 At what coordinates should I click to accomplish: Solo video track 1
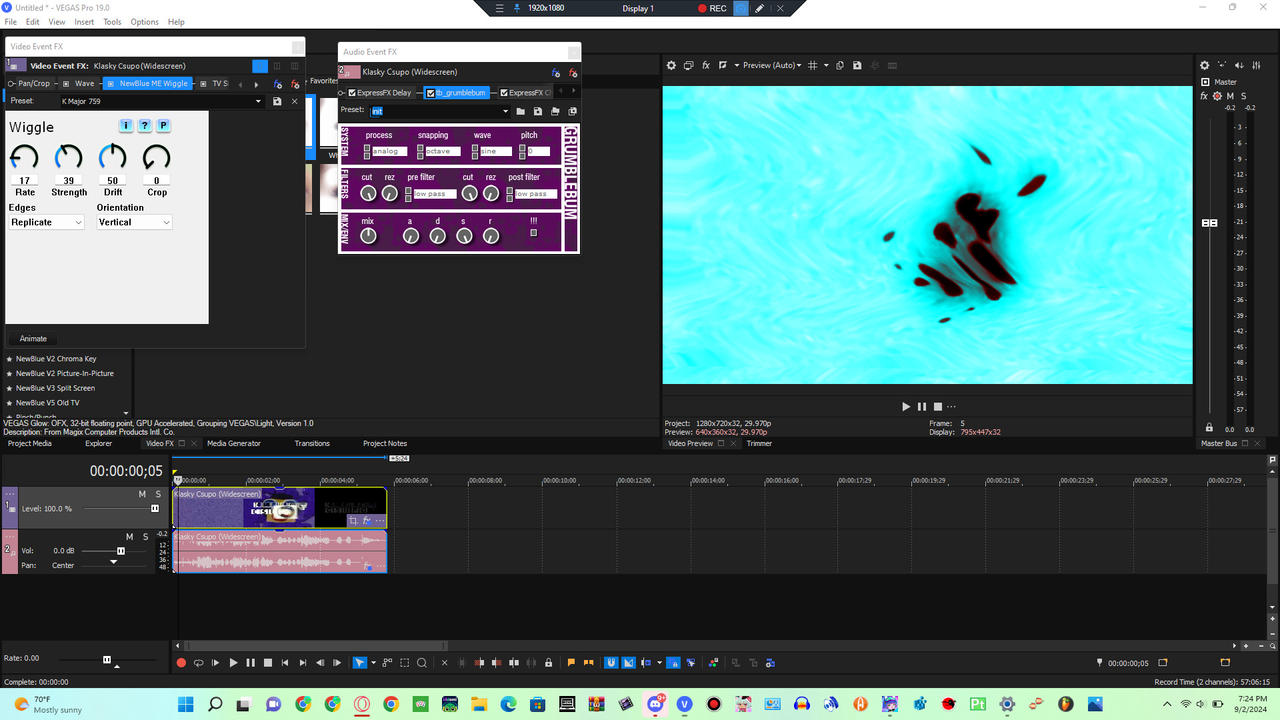(158, 494)
